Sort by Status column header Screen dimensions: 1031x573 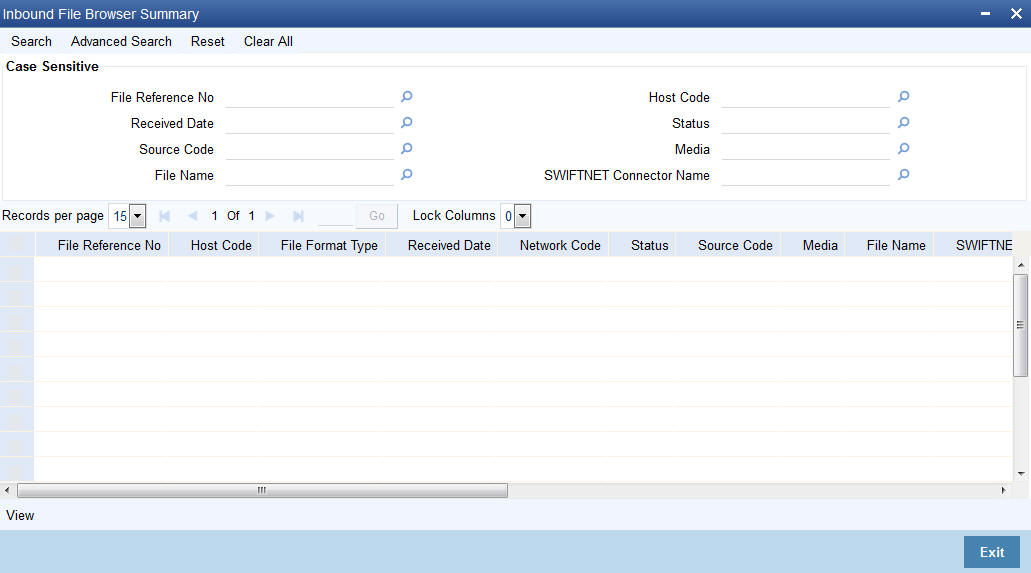pyautogui.click(x=650, y=245)
